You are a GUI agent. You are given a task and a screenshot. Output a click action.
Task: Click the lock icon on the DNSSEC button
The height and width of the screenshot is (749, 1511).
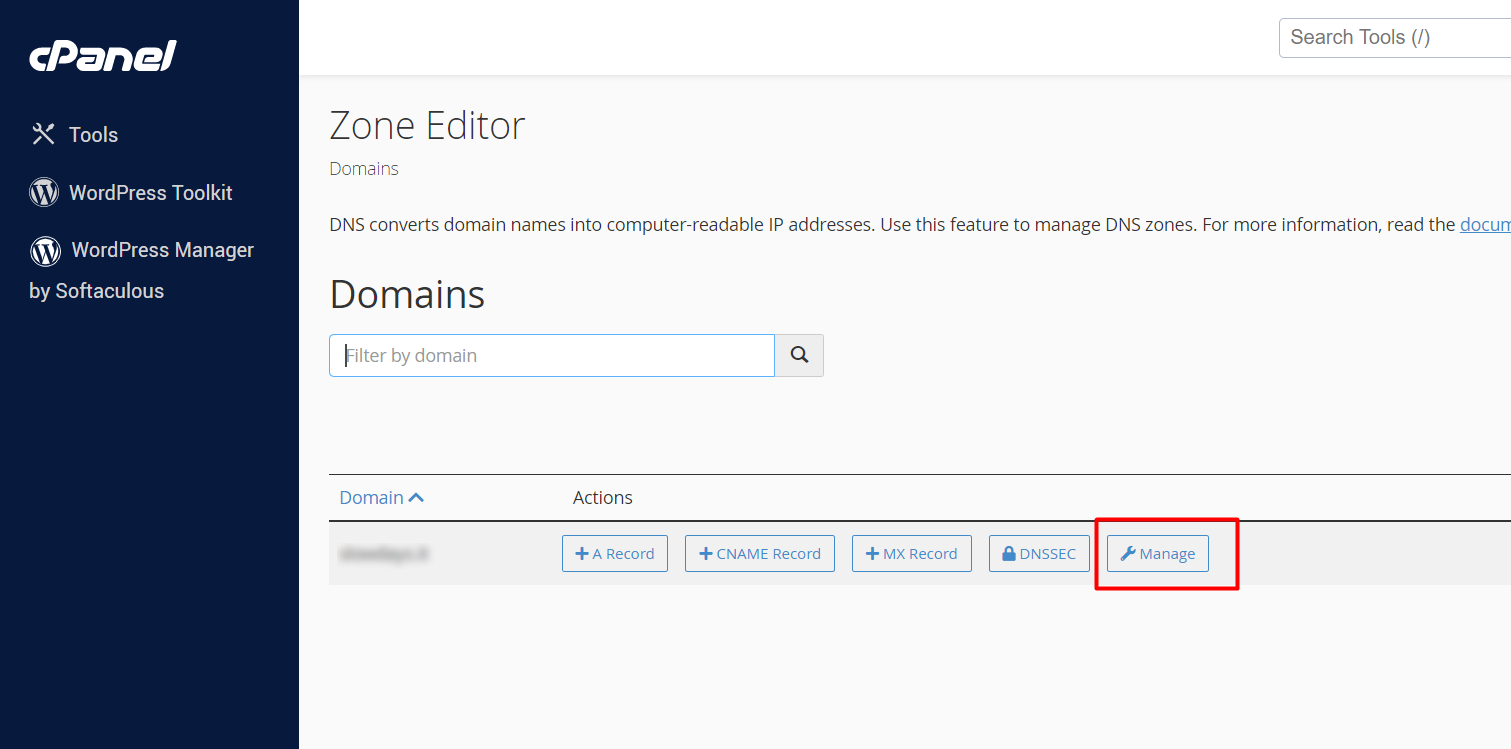click(x=1008, y=554)
